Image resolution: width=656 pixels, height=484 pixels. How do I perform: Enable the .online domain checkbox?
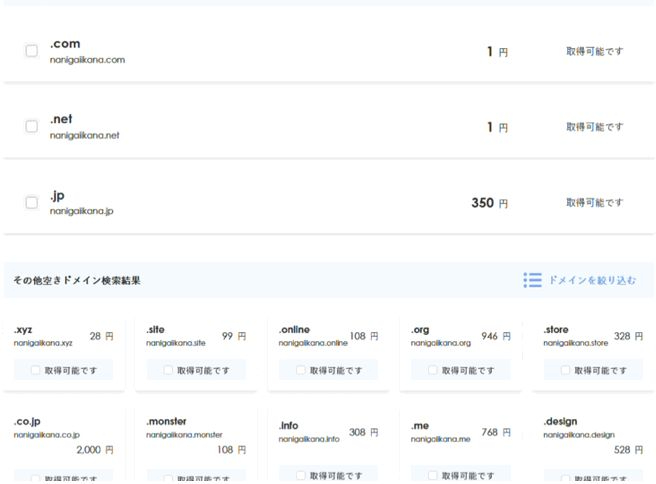[300, 370]
